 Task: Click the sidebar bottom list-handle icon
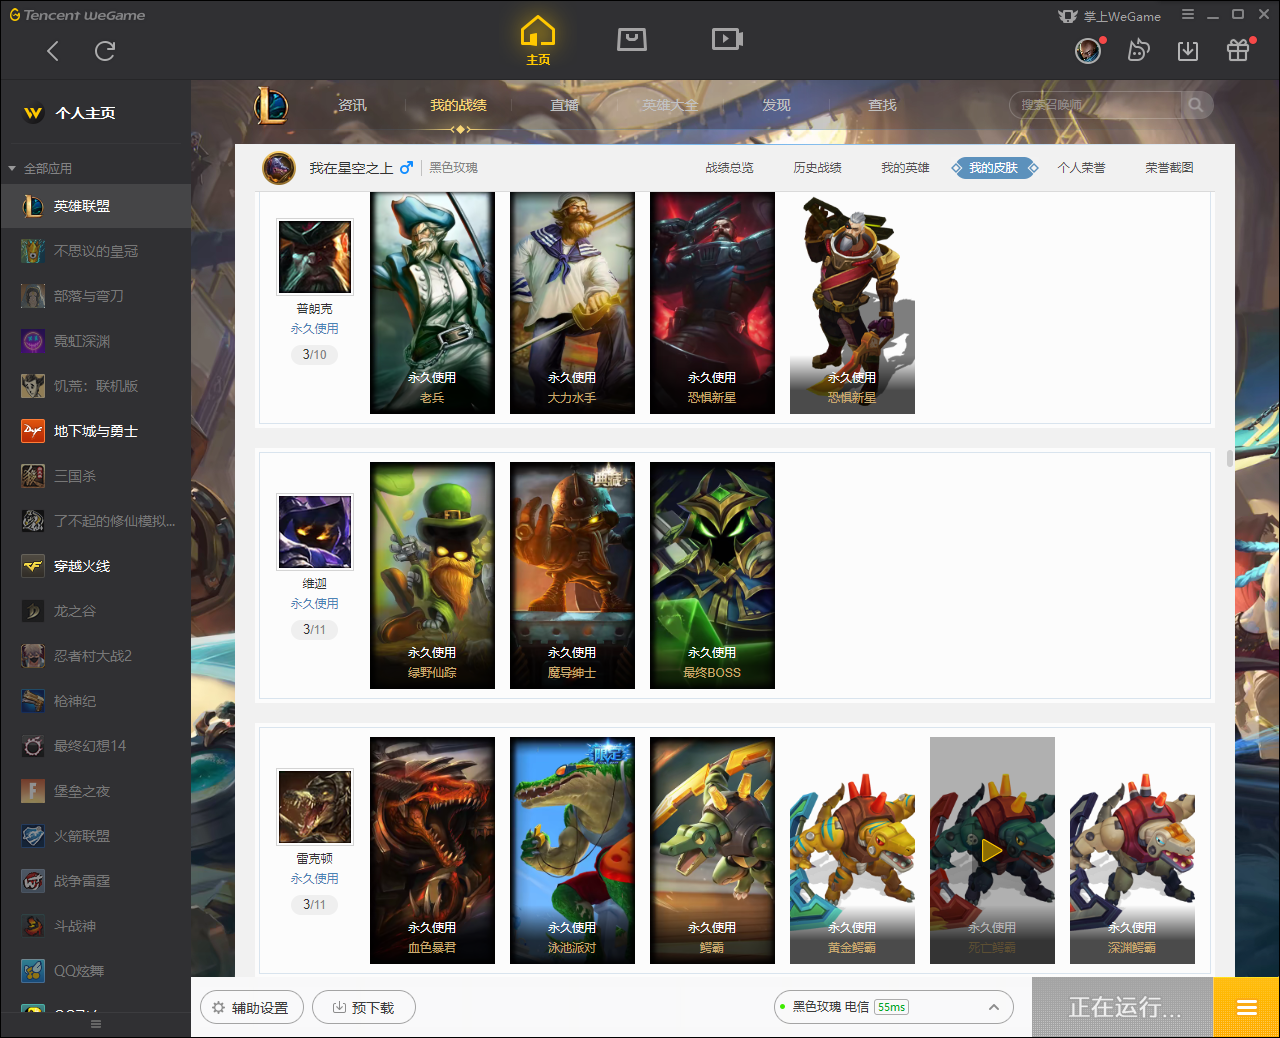pyautogui.click(x=96, y=1024)
